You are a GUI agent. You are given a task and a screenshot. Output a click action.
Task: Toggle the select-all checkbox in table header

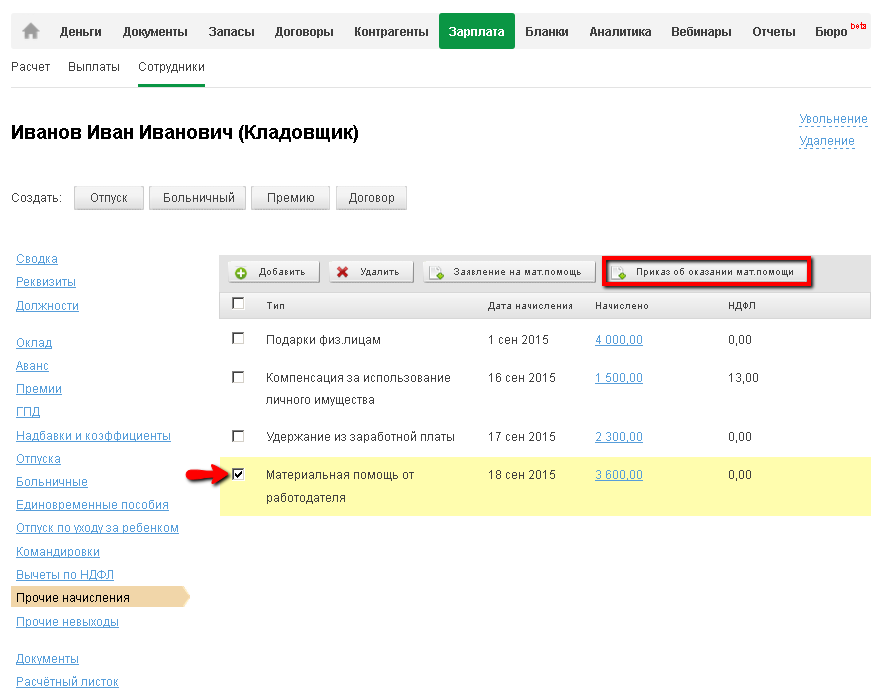pyautogui.click(x=238, y=304)
